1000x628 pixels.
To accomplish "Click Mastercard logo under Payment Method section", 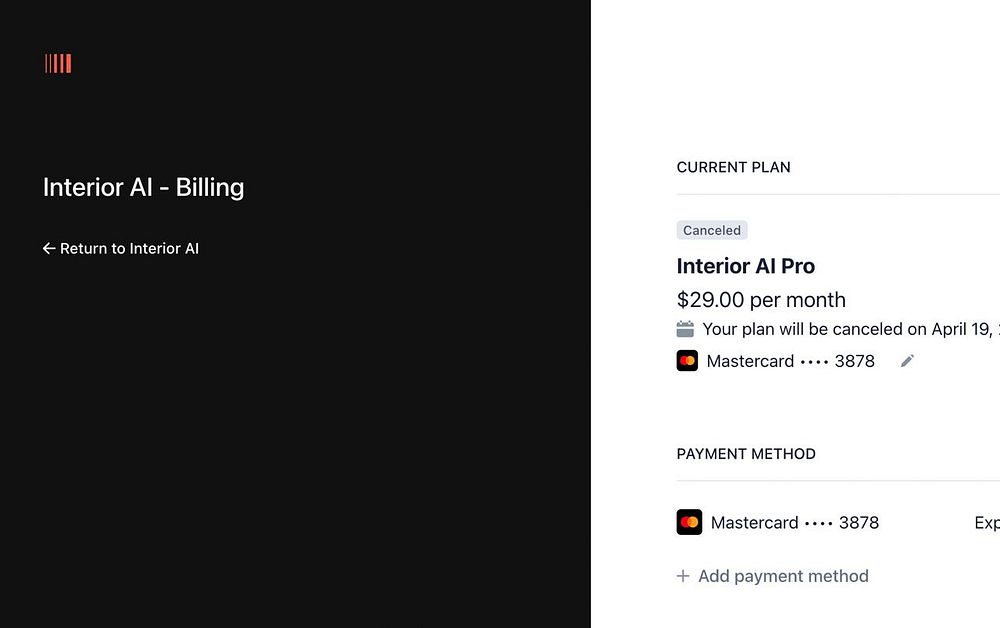I will click(689, 522).
